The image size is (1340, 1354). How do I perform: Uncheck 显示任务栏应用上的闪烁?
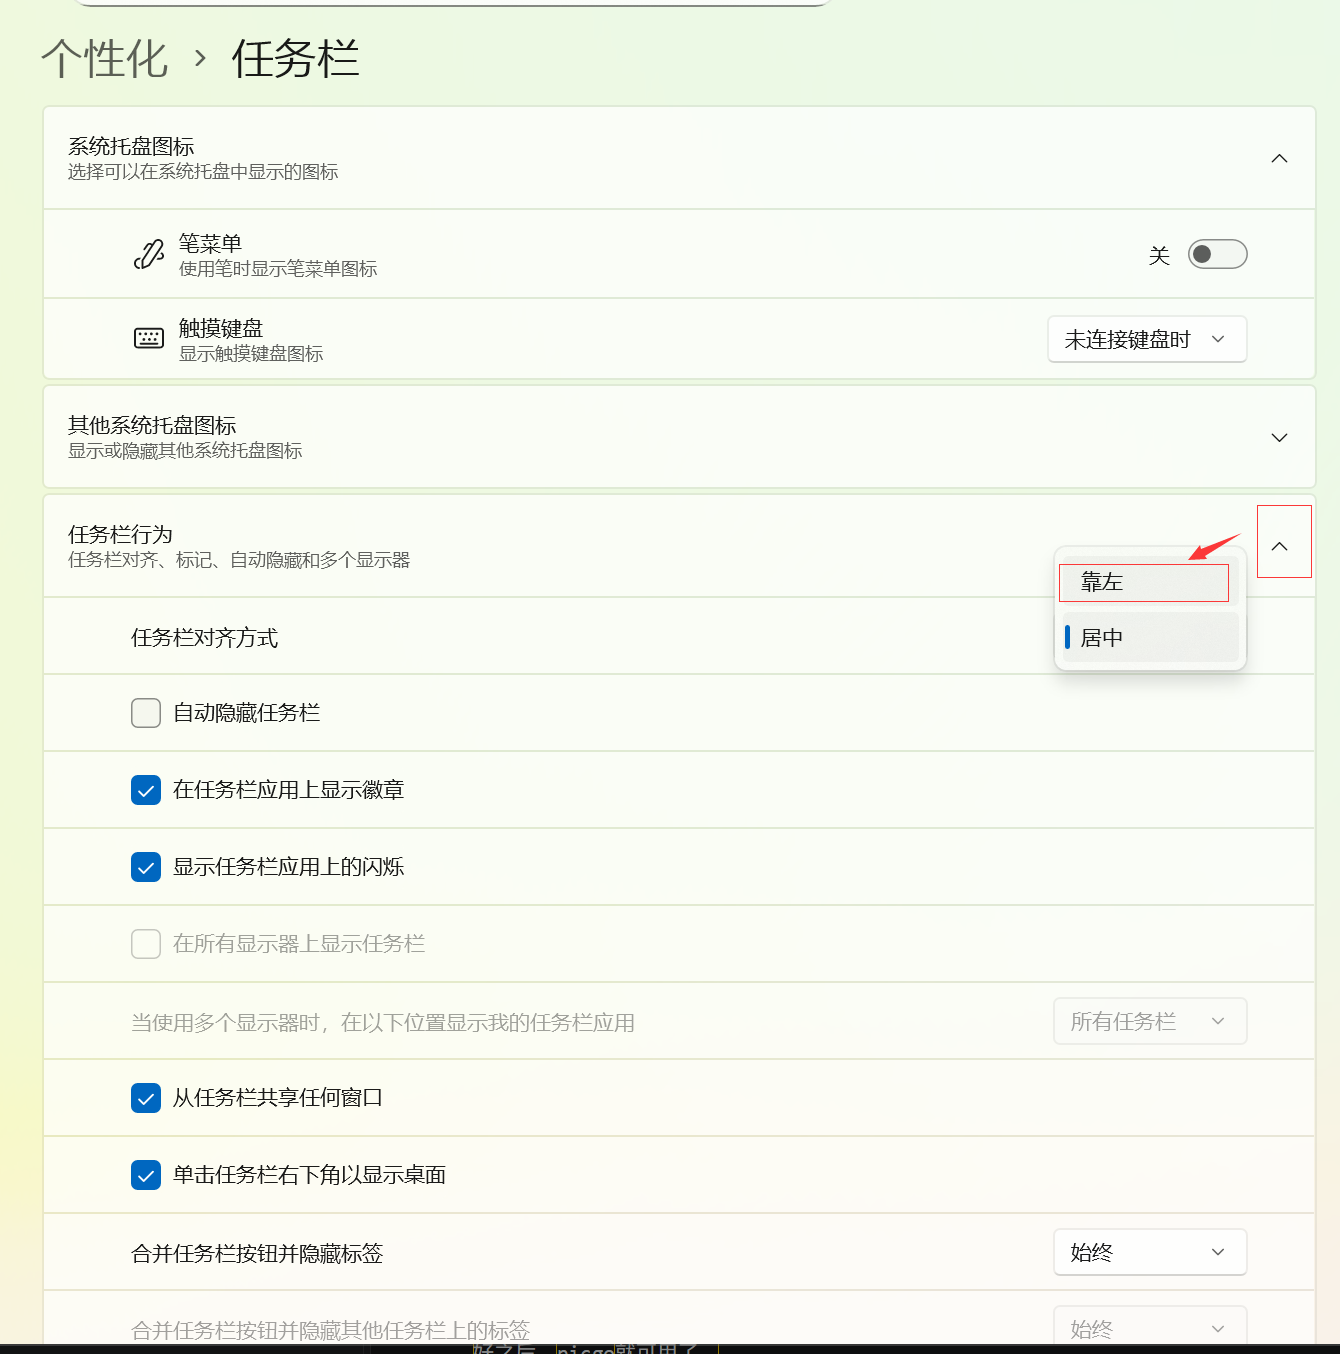pyautogui.click(x=146, y=867)
